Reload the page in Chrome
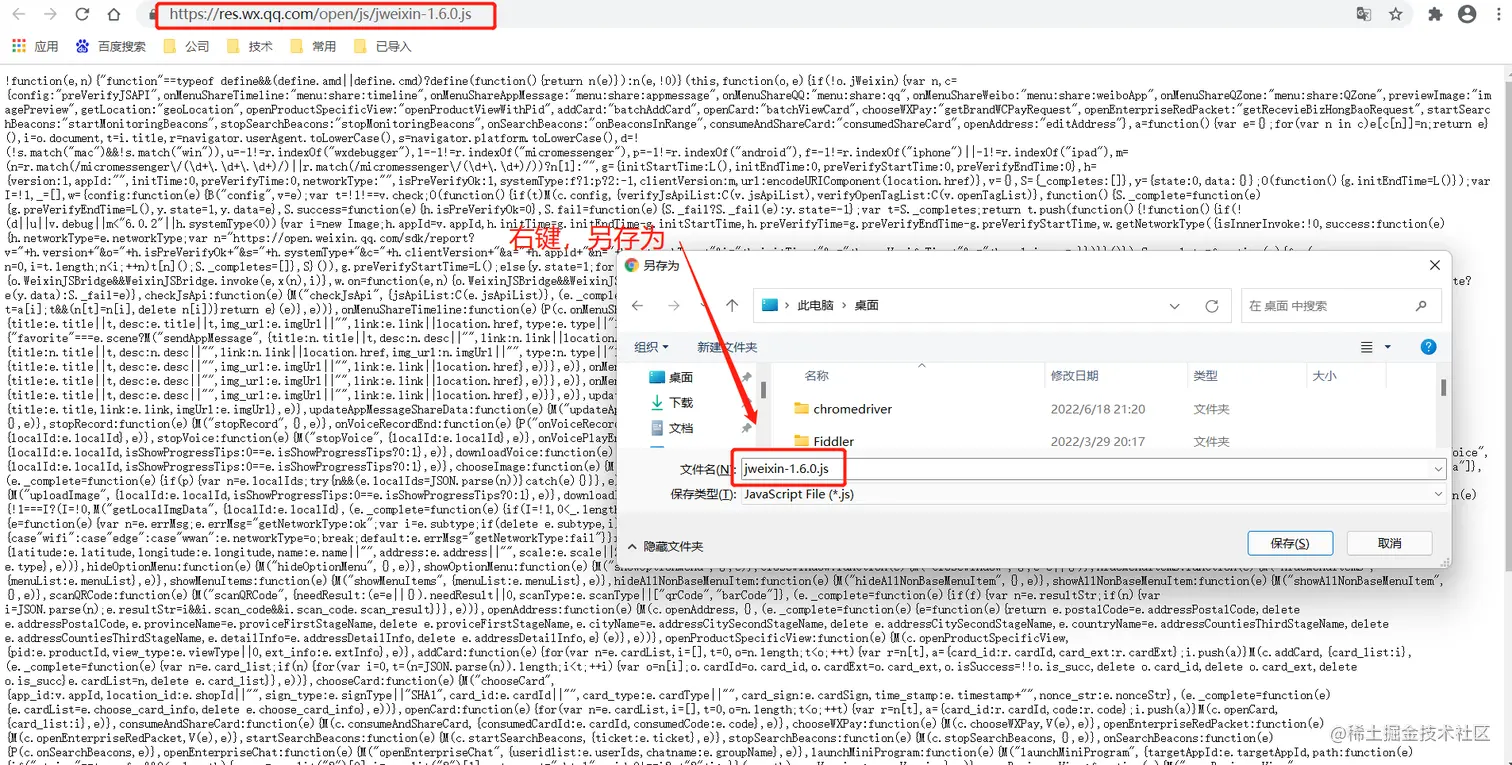This screenshot has height=765, width=1512. [82, 15]
